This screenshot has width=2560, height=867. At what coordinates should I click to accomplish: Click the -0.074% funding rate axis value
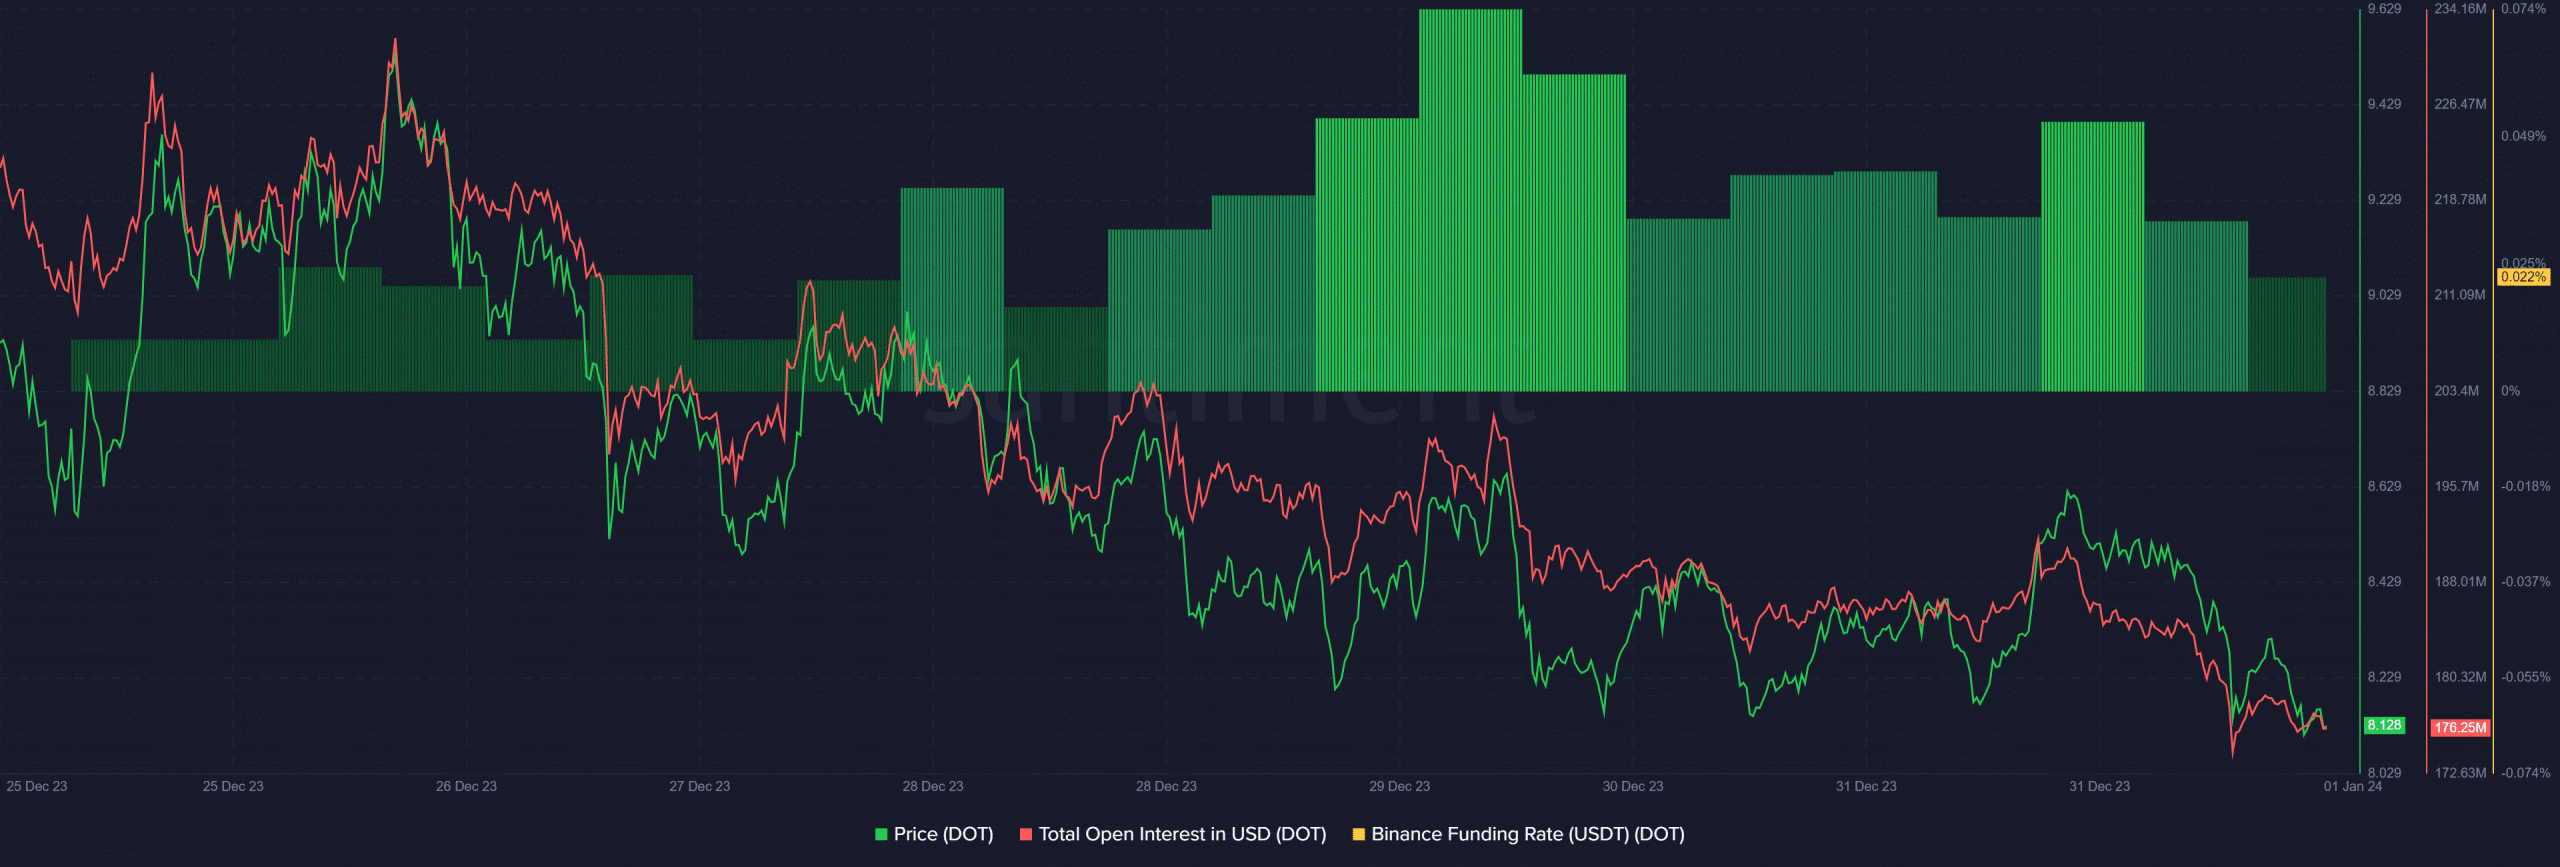[x=2526, y=773]
